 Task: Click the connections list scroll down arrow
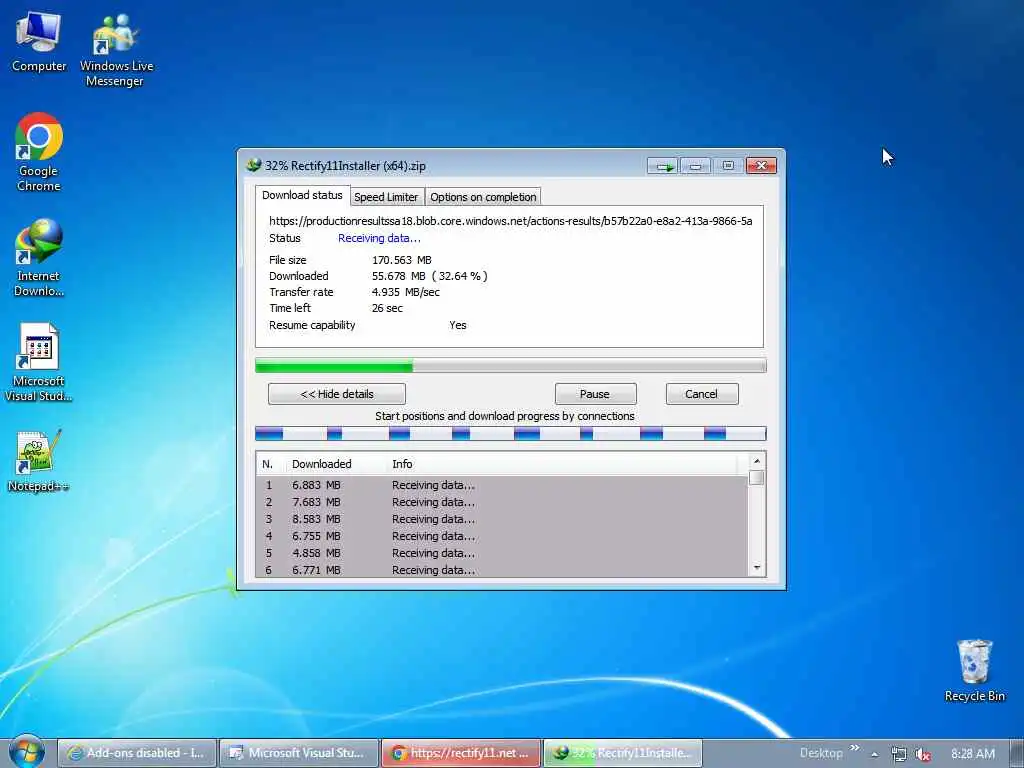(757, 568)
